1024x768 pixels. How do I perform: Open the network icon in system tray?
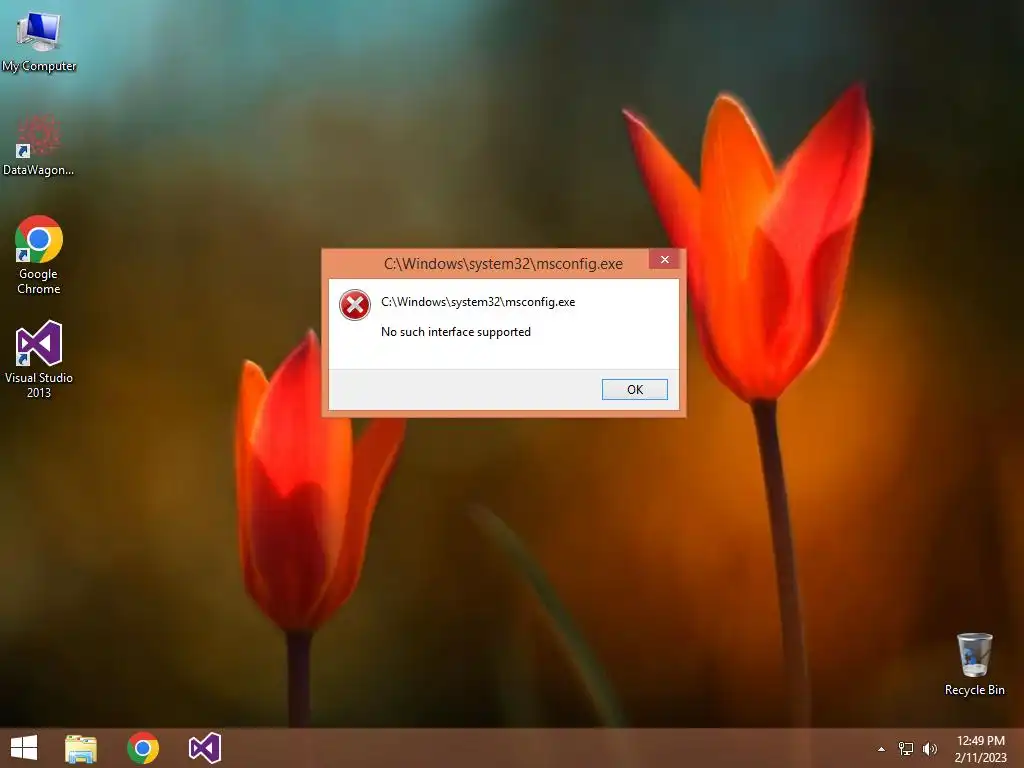click(906, 749)
